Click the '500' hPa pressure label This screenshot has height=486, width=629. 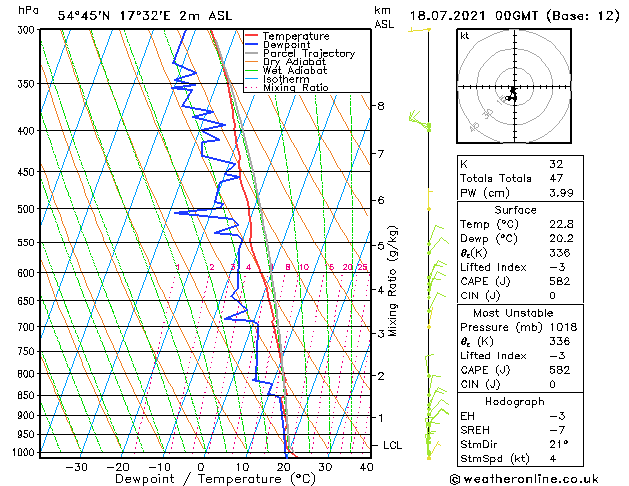coord(28,209)
